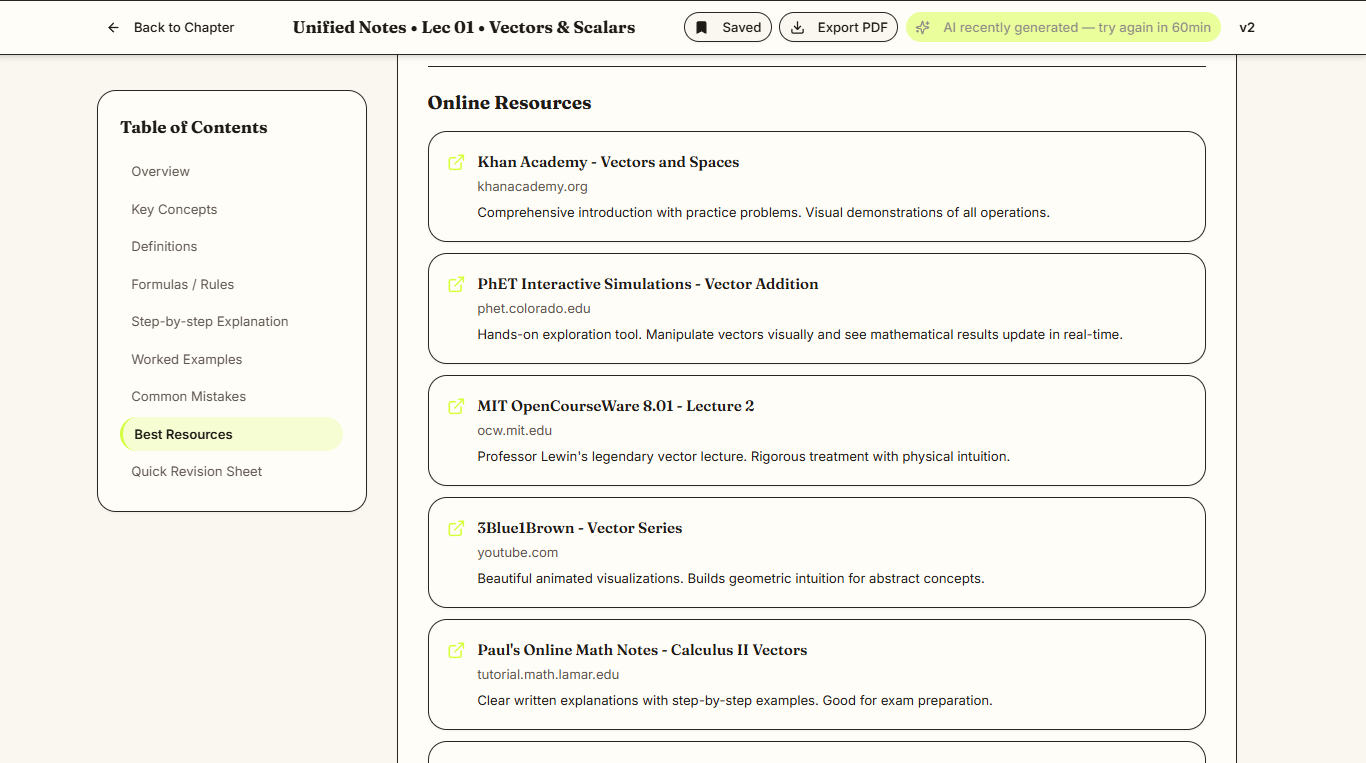Image resolution: width=1366 pixels, height=763 pixels.
Task: Jump to Common Mistakes section
Action: (x=231, y=397)
